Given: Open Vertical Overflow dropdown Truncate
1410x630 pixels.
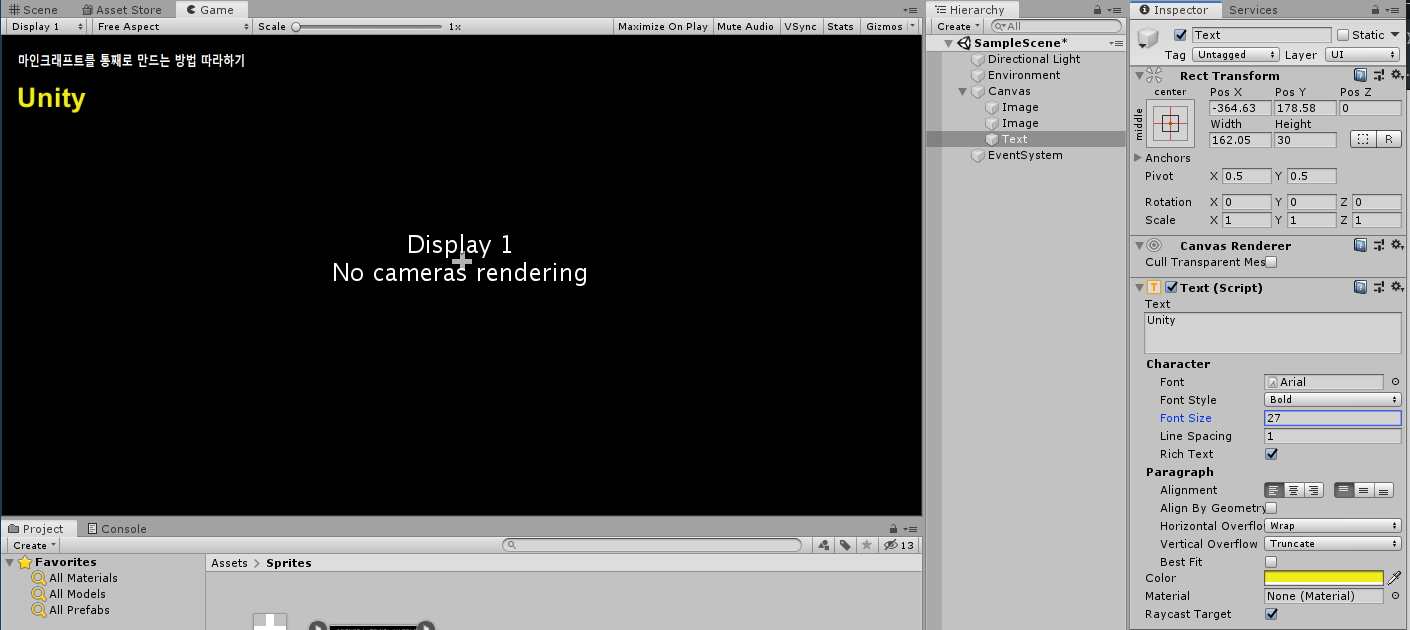Looking at the screenshot, I should (x=1333, y=544).
